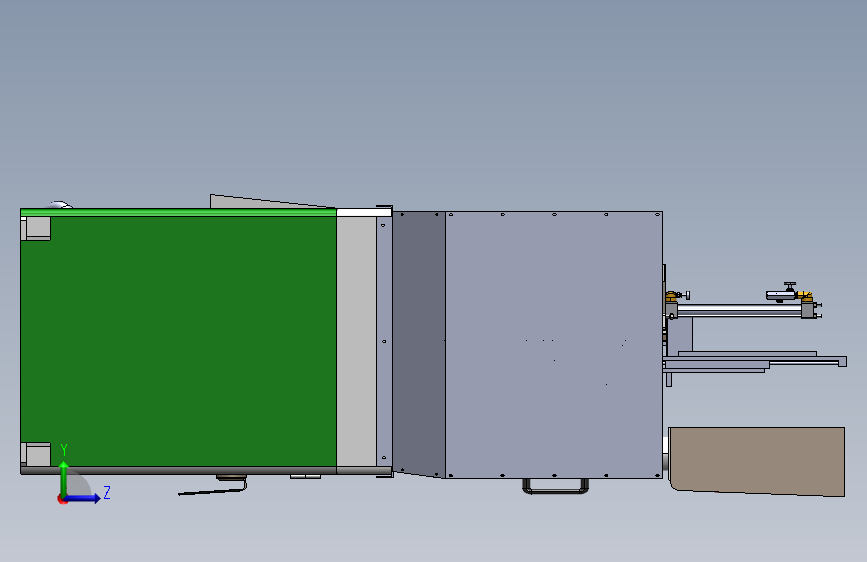Click the red origin of the triad
This screenshot has height=562, width=867.
(62, 499)
